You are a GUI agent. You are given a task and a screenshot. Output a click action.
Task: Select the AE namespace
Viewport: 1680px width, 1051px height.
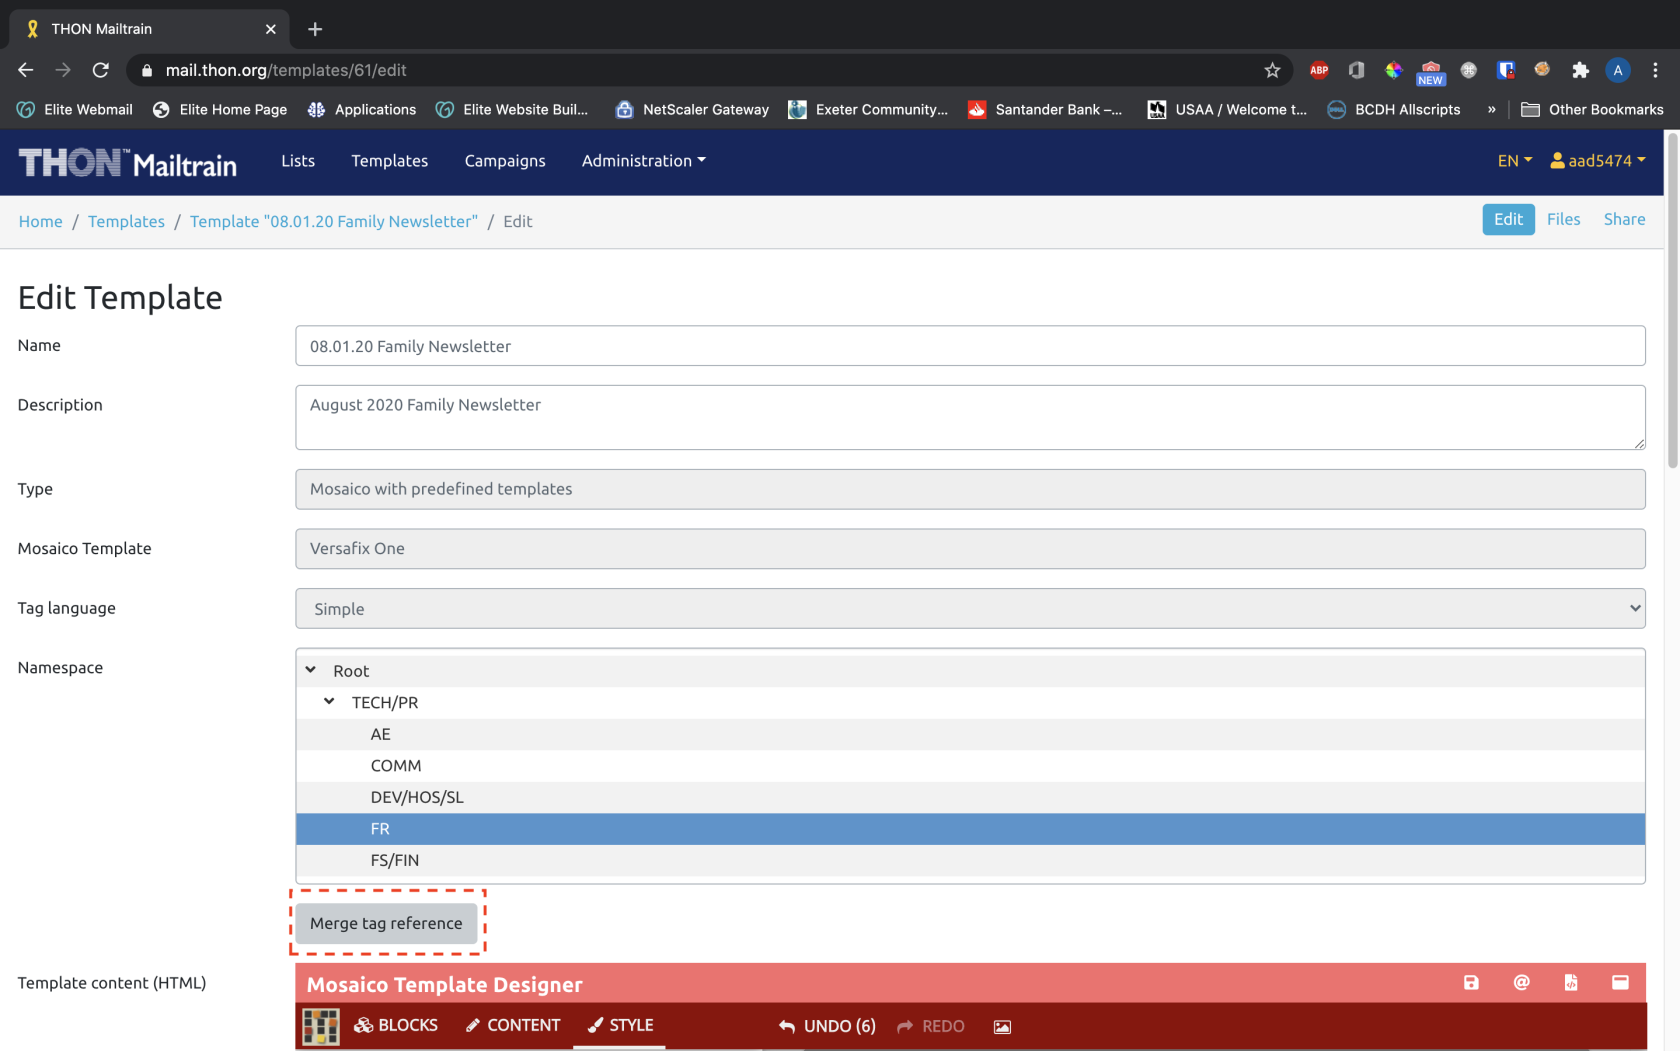970,734
